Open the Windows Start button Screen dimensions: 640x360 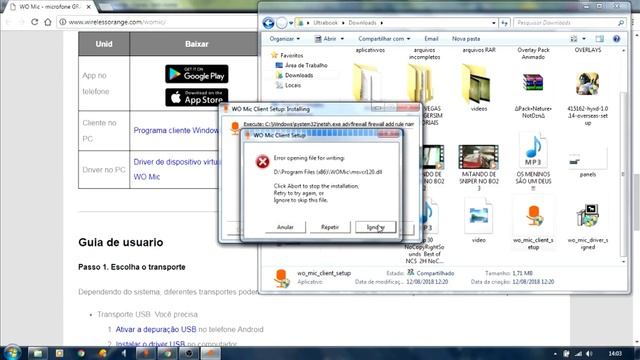click(x=12, y=353)
